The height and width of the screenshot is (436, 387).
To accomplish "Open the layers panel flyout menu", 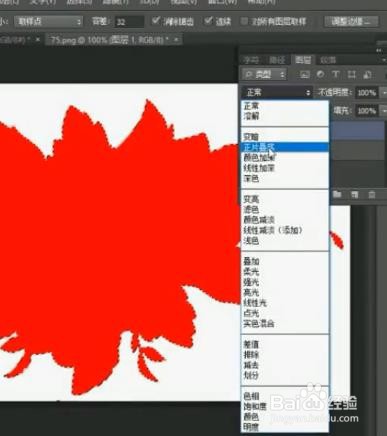I will pos(384,60).
